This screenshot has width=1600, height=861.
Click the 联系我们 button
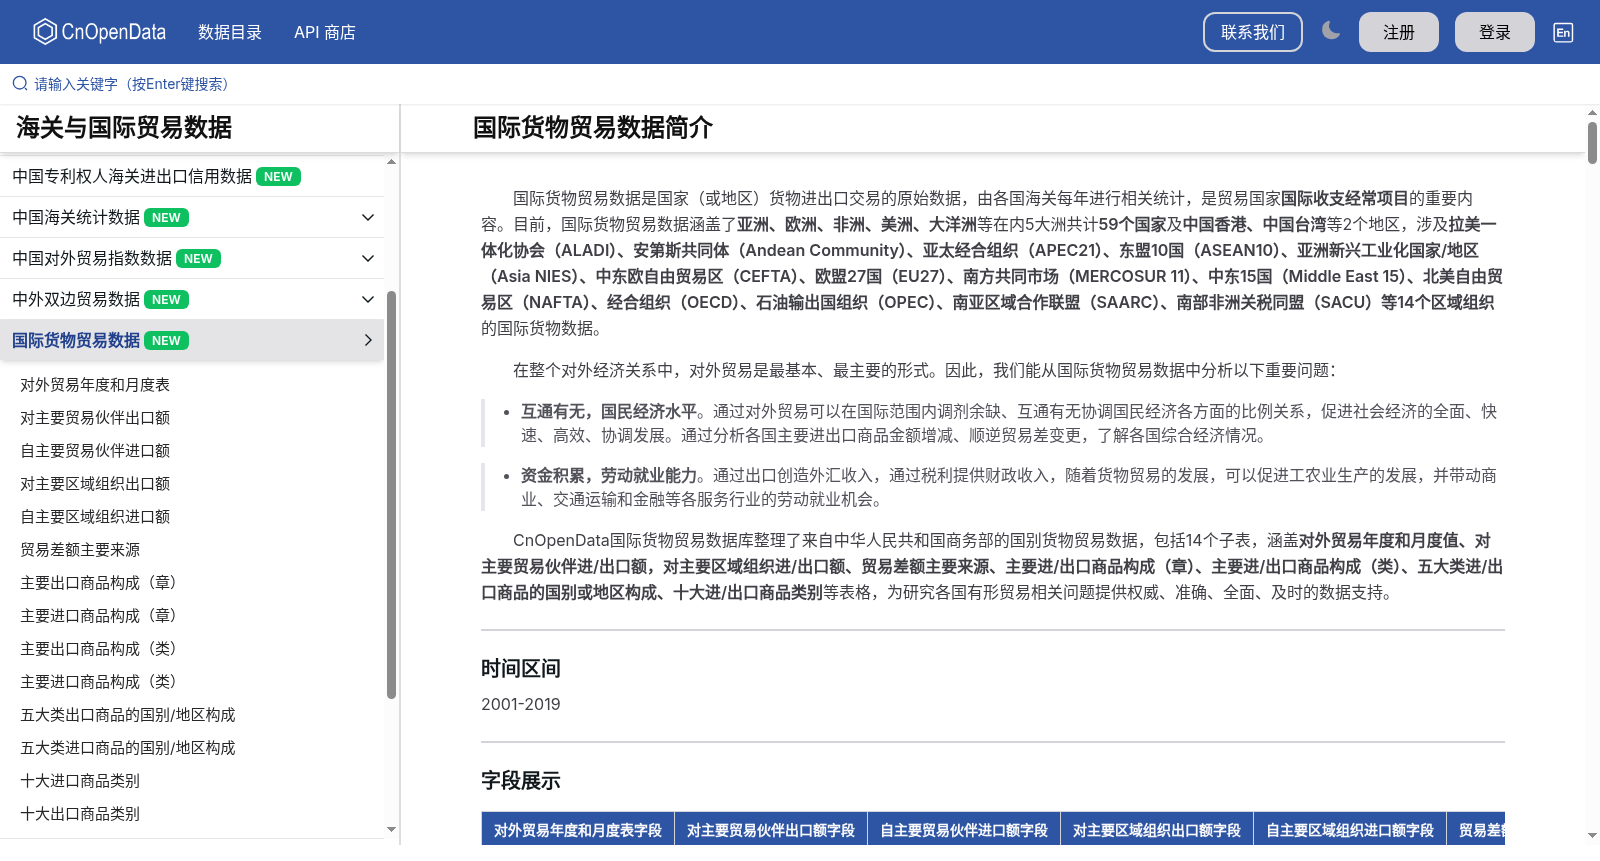[x=1253, y=32]
